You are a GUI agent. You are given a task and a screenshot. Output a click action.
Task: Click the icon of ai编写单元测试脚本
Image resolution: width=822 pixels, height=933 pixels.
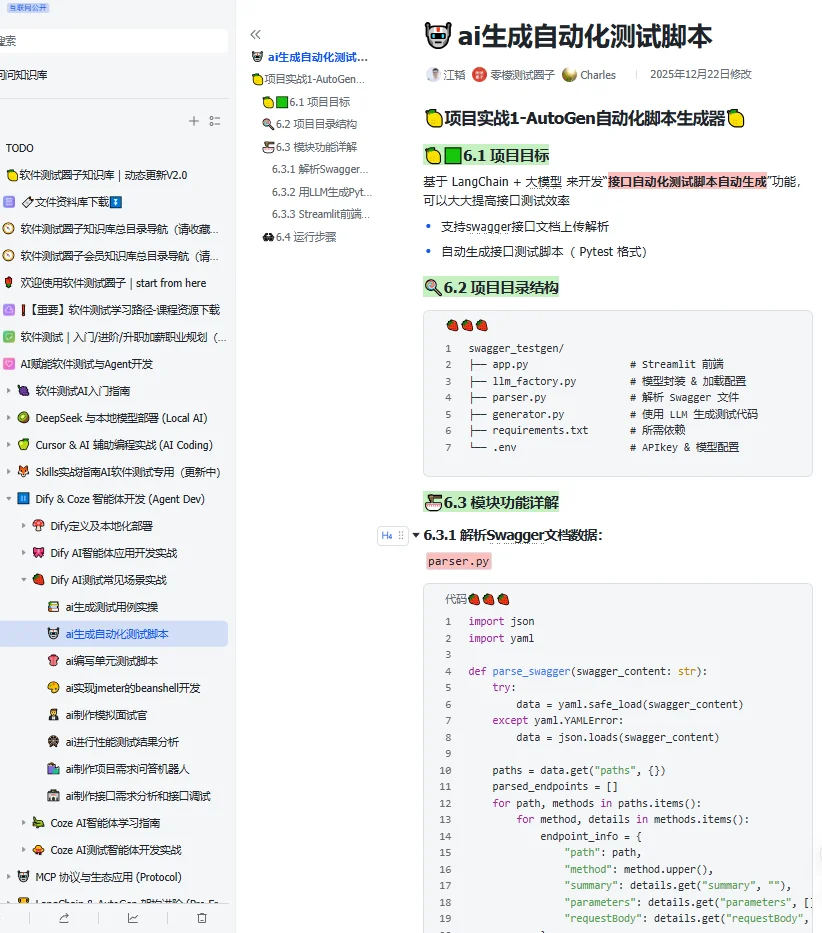tap(54, 660)
